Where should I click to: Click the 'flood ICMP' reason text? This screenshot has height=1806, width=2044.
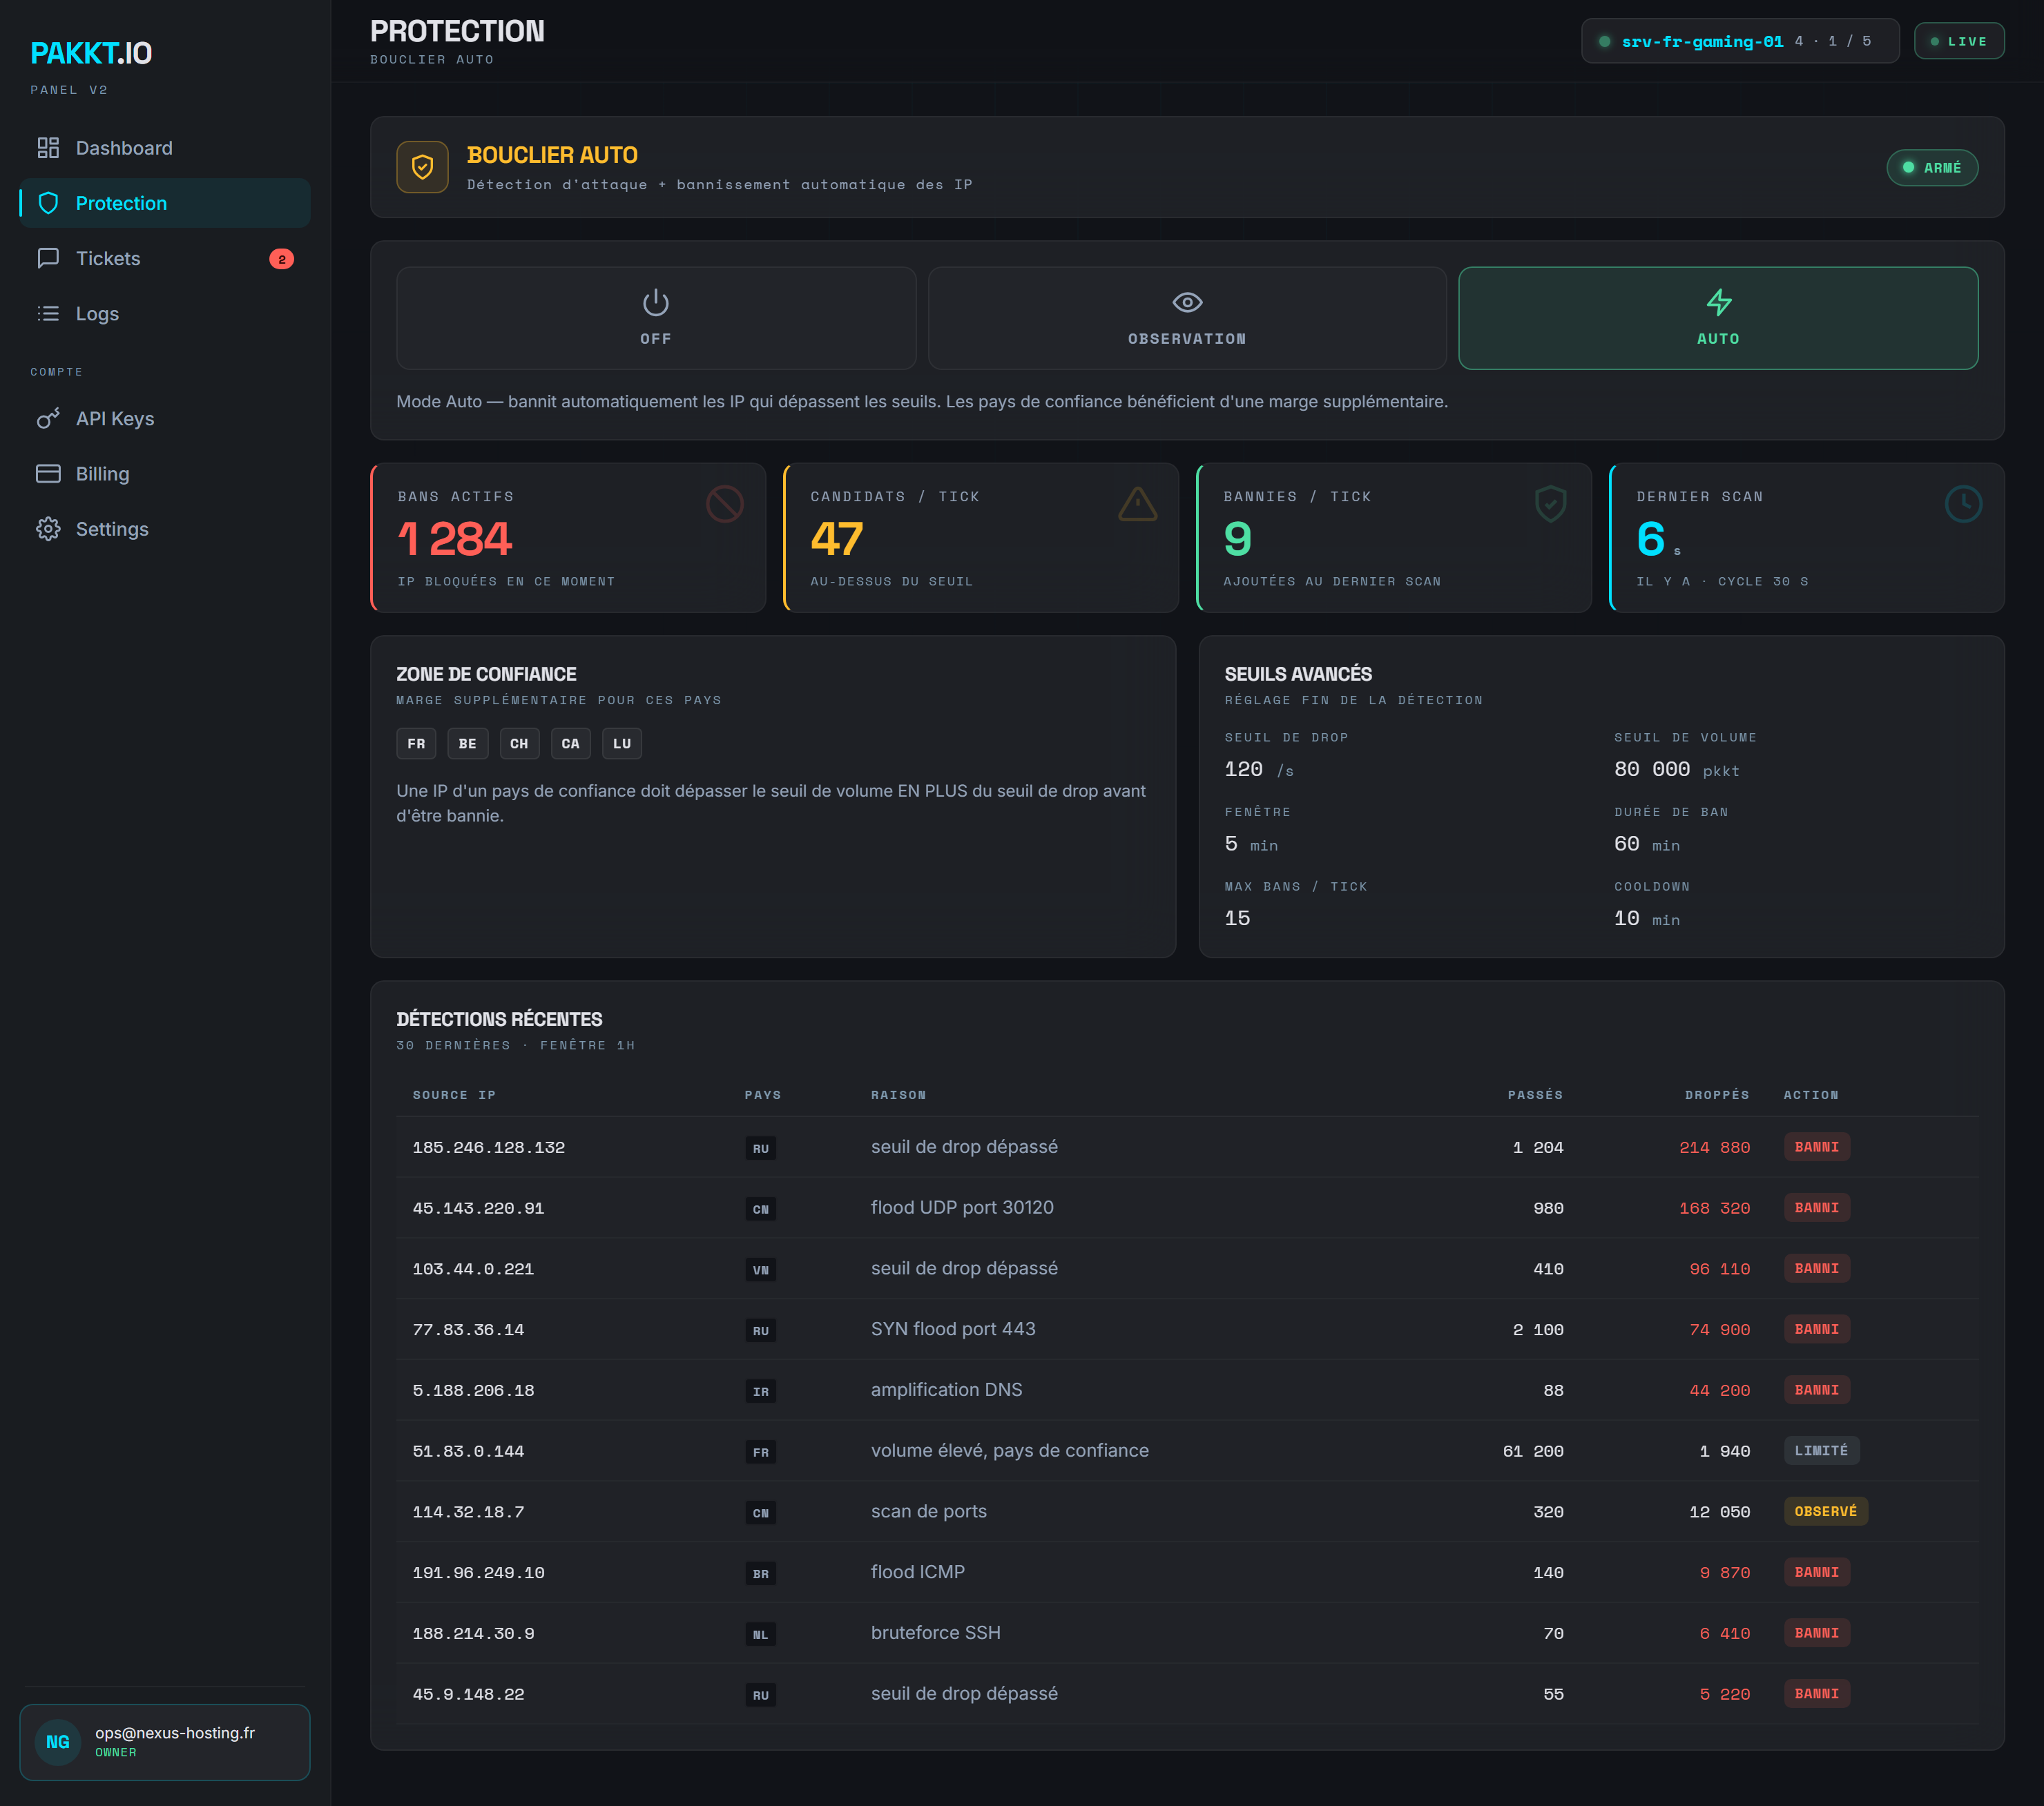pos(918,1572)
